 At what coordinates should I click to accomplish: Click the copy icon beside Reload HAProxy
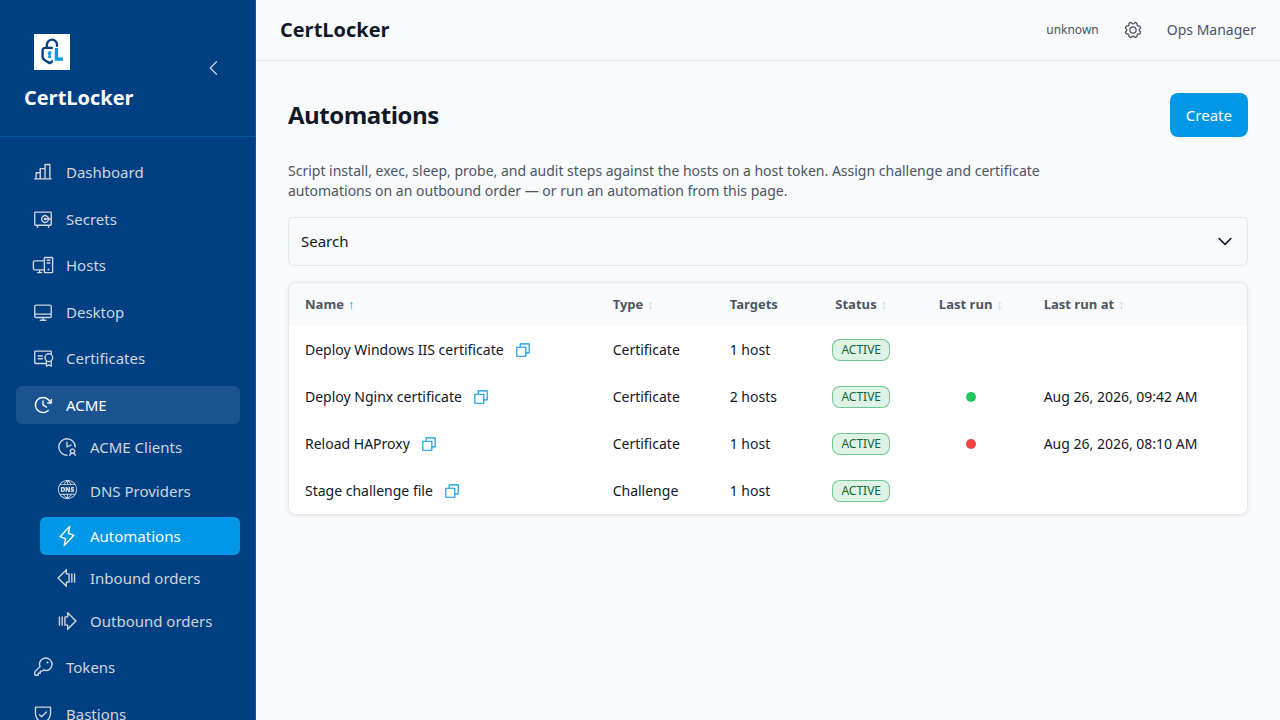[x=429, y=444]
